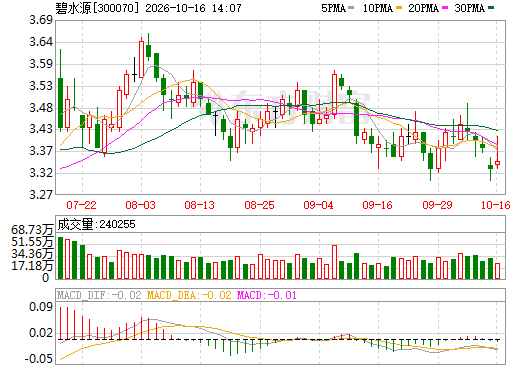Select the 10PMA legend label
520x365 pixels.
[378, 8]
